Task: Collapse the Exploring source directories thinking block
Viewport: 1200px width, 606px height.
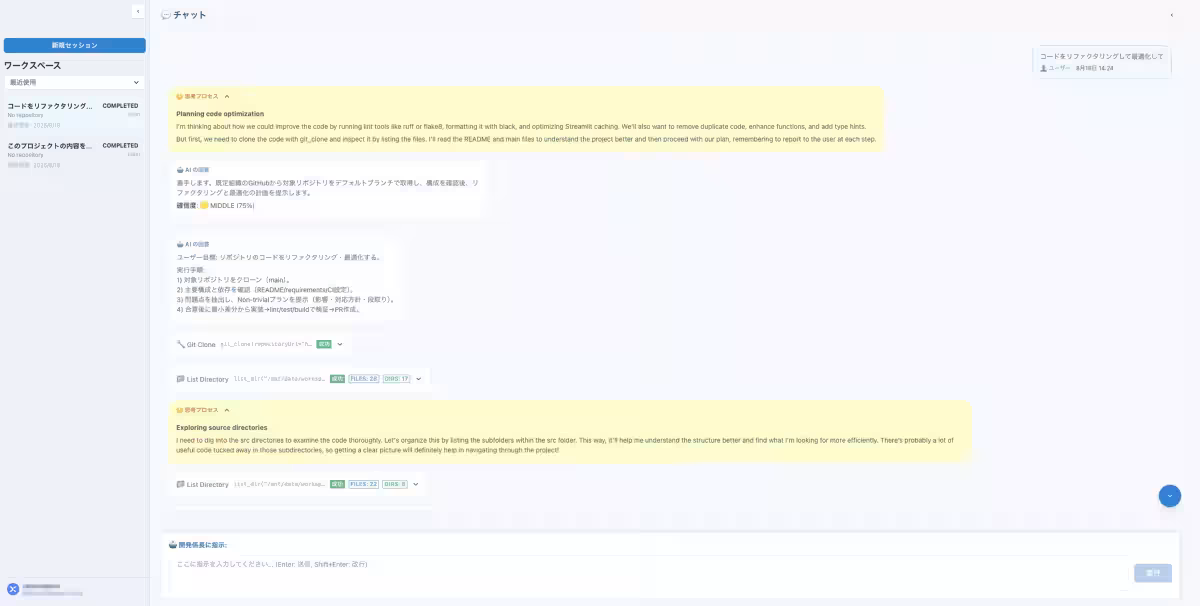Action: point(227,410)
